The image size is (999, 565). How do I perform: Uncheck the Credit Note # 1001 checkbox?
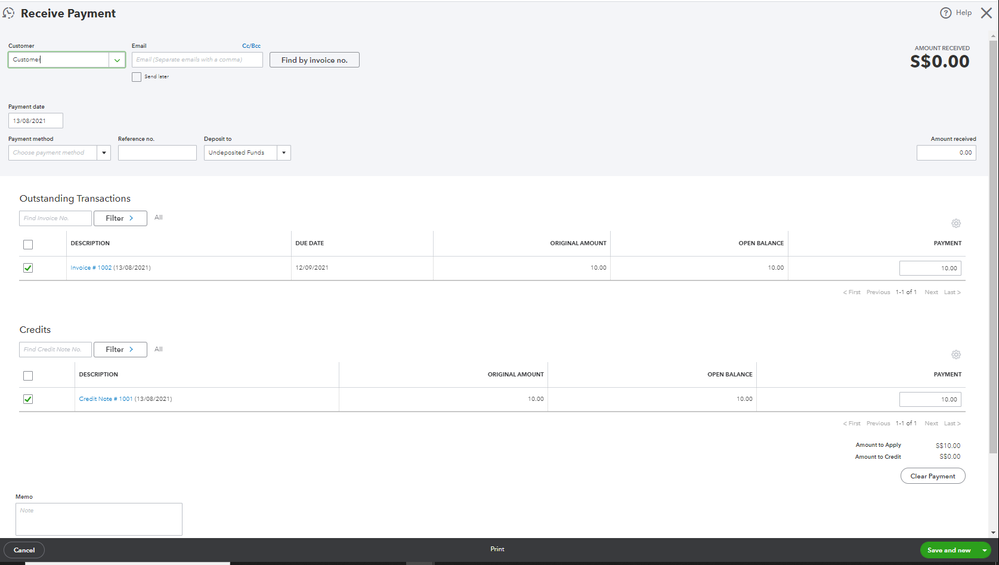pyautogui.click(x=28, y=399)
